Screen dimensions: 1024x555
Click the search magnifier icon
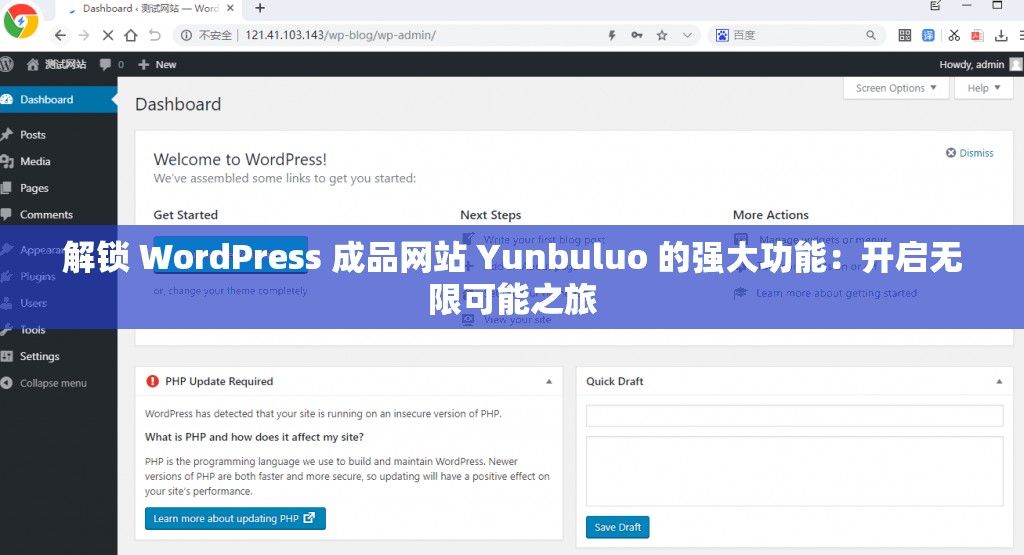coord(871,35)
